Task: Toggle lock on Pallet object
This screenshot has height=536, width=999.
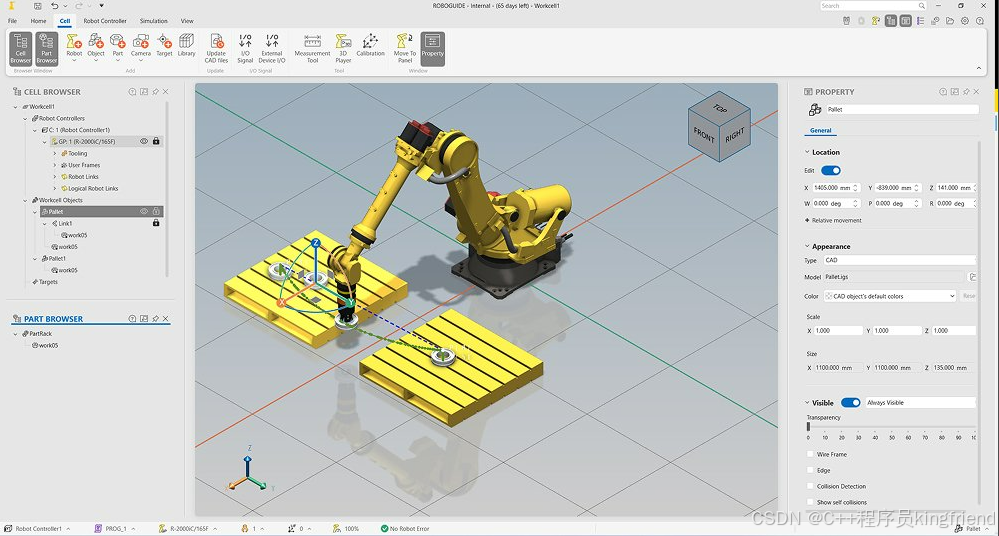Action: pyautogui.click(x=156, y=212)
